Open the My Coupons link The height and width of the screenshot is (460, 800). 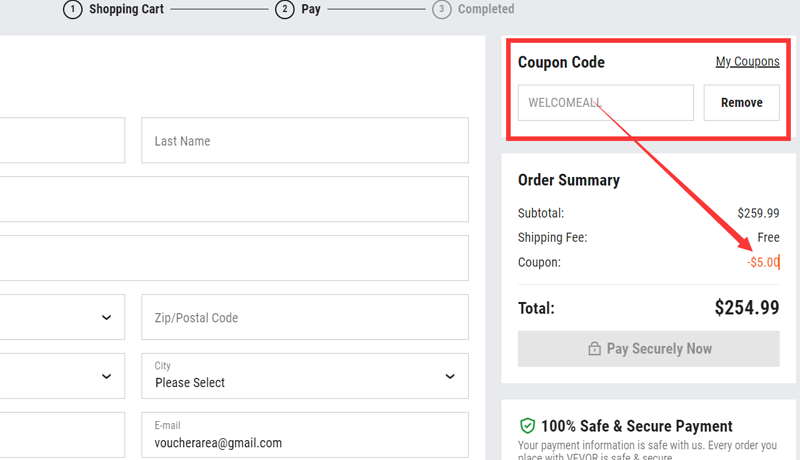(747, 62)
